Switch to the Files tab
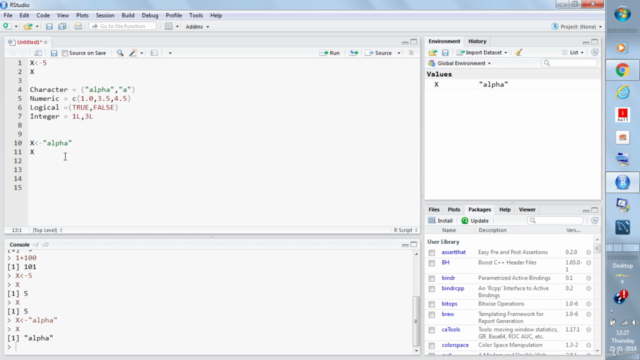Screen dimensions: 640x360 pyautogui.click(x=434, y=209)
